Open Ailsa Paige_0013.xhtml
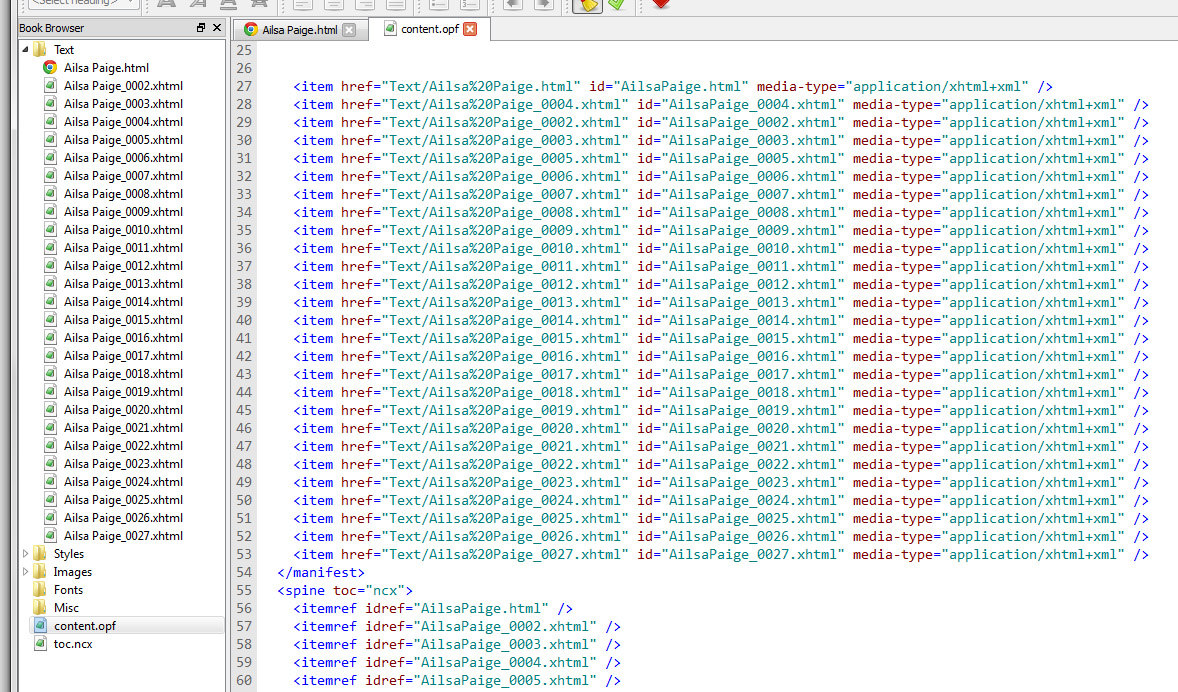1178x692 pixels. 123,284
